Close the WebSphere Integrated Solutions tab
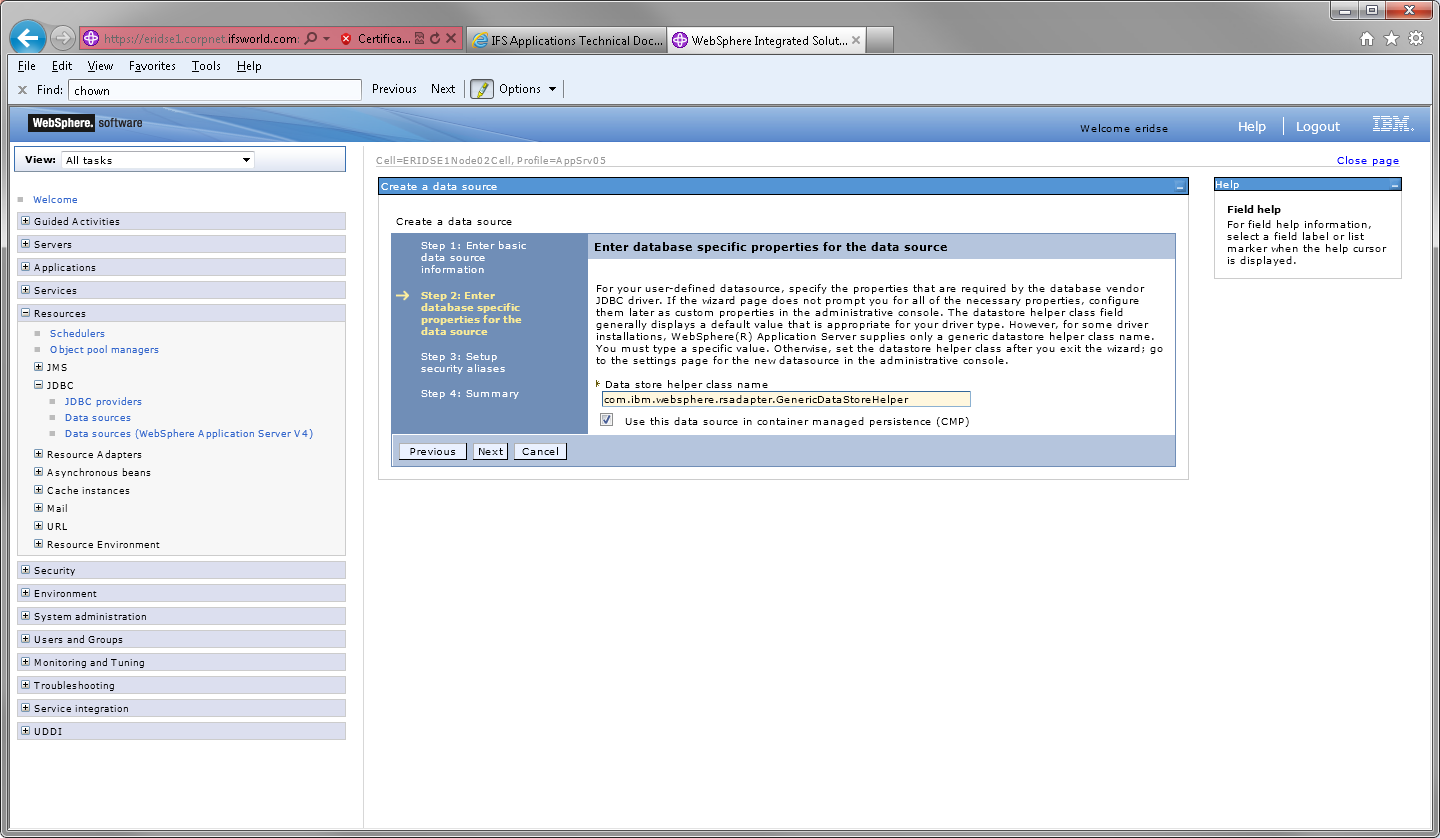The image size is (1440, 838). click(856, 40)
